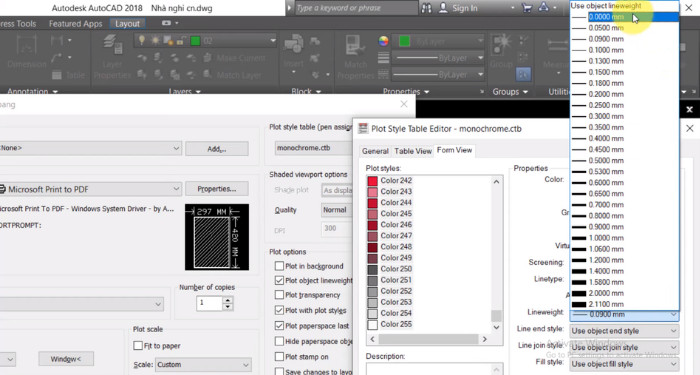This screenshot has height=375, width=700.
Task: Click the Match Properties icon
Action: coord(355,46)
